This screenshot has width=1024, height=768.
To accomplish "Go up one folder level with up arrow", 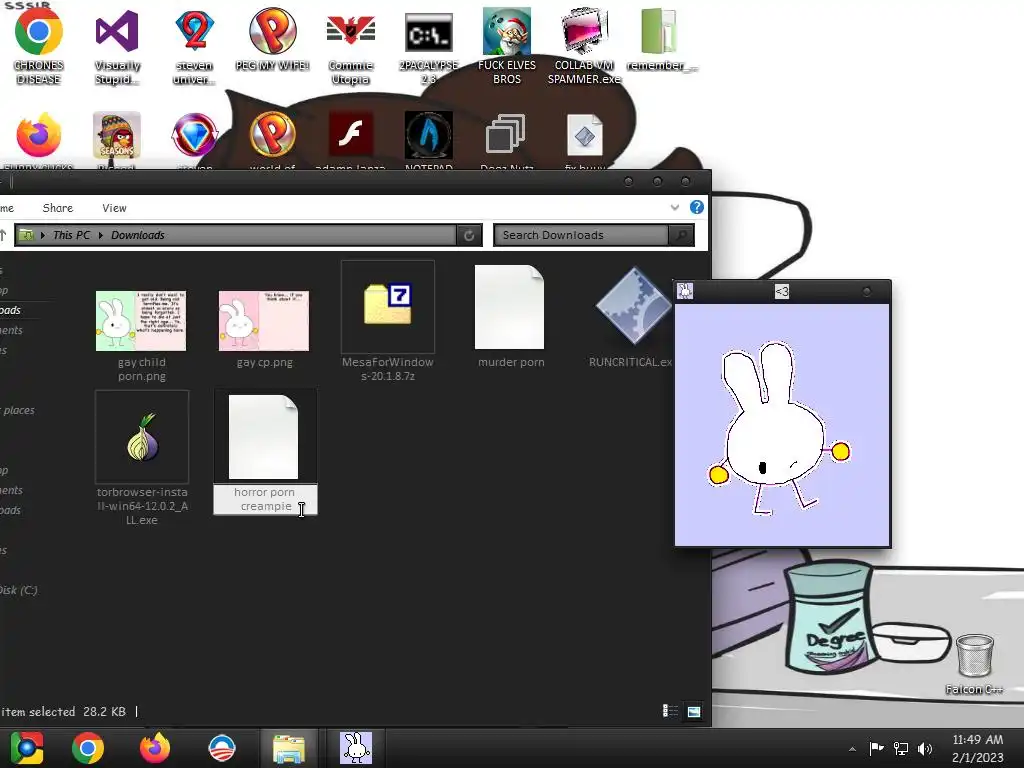I will [3, 235].
